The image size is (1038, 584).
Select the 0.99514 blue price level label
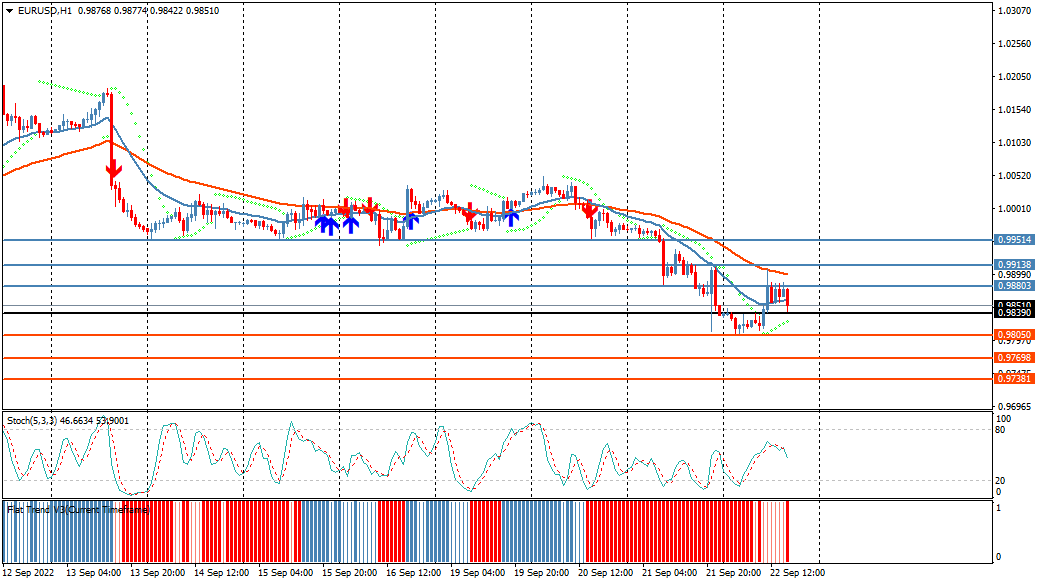coord(1014,240)
